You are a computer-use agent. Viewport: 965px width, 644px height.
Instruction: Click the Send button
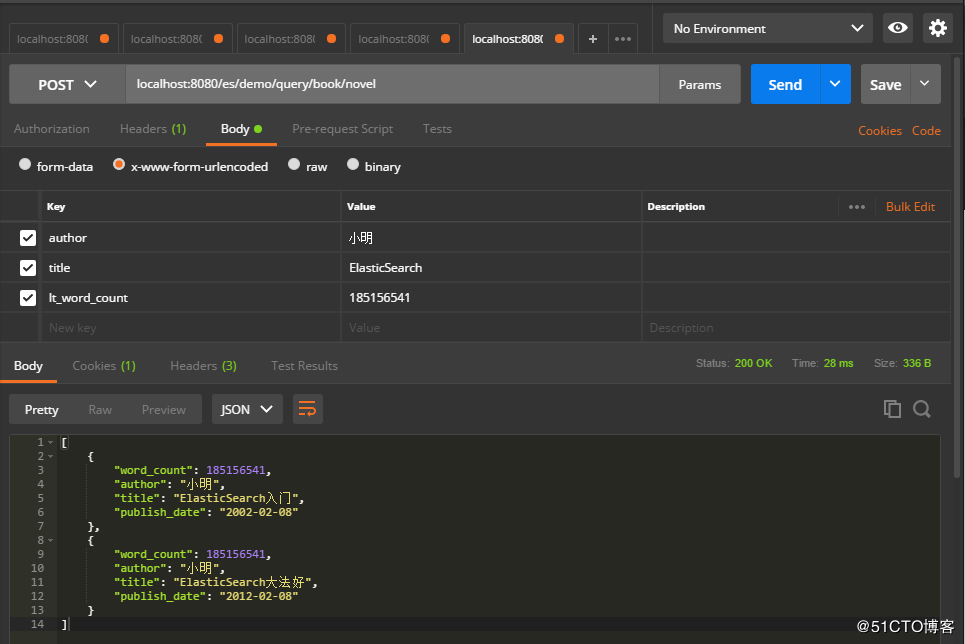point(785,85)
